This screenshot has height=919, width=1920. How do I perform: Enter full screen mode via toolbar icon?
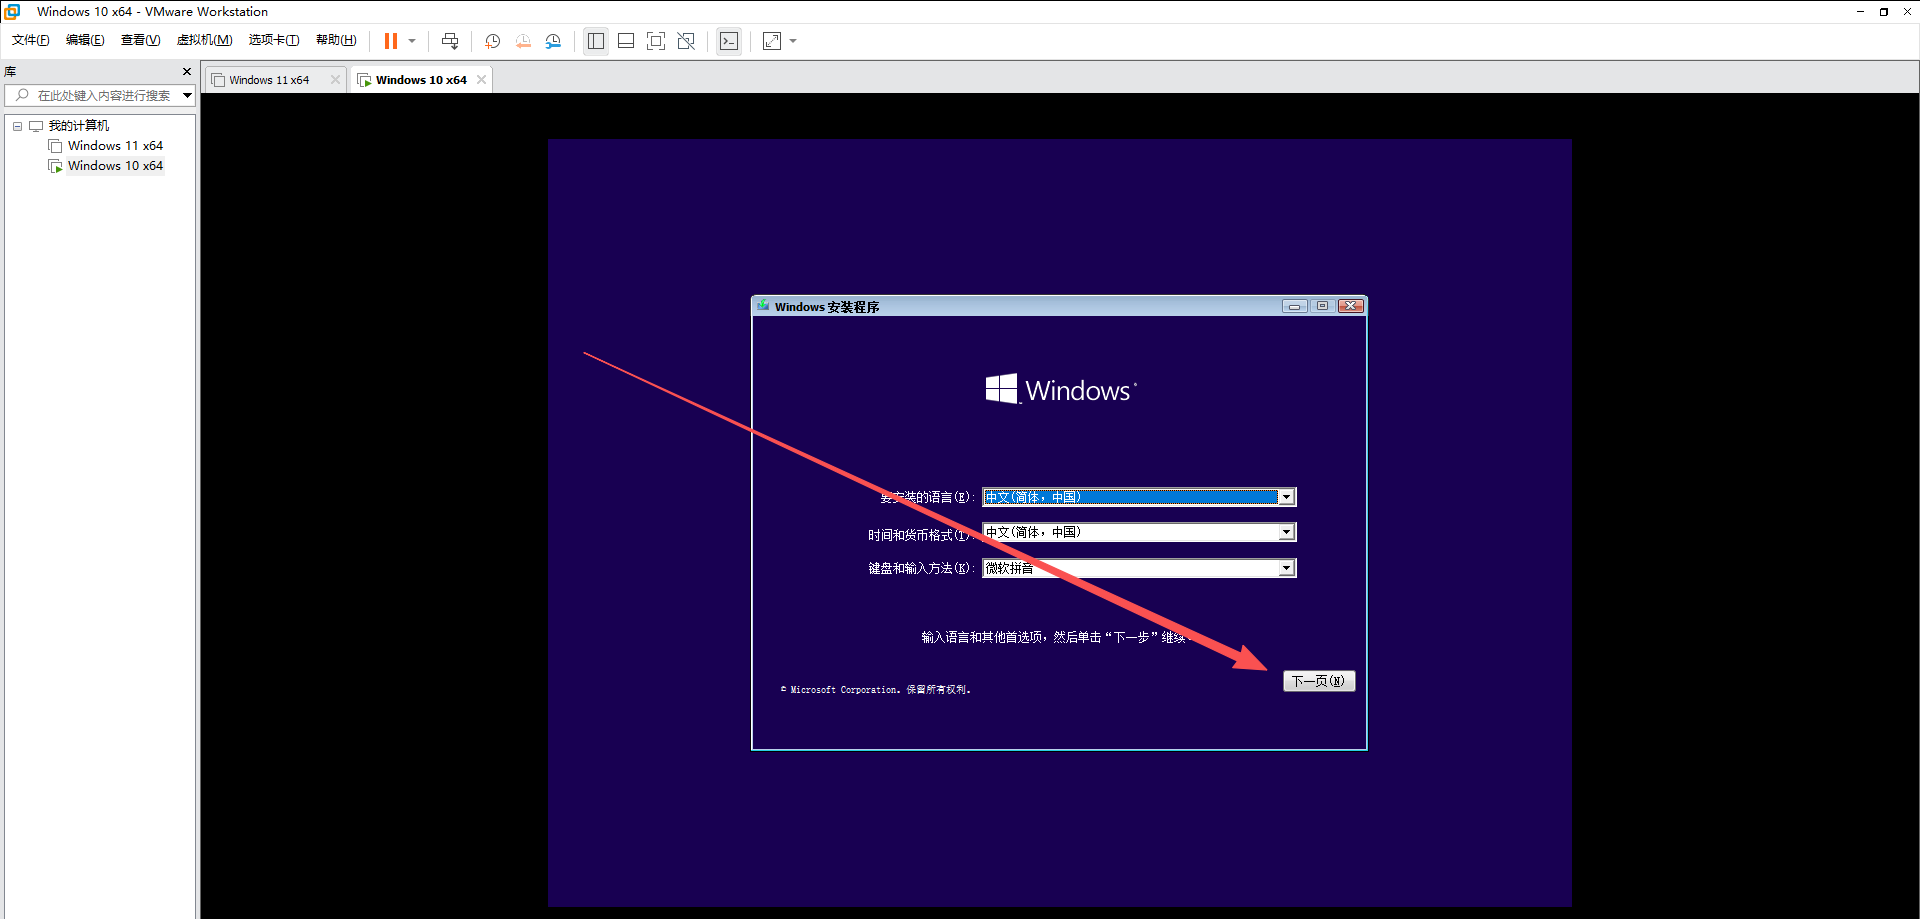pyautogui.click(x=656, y=41)
